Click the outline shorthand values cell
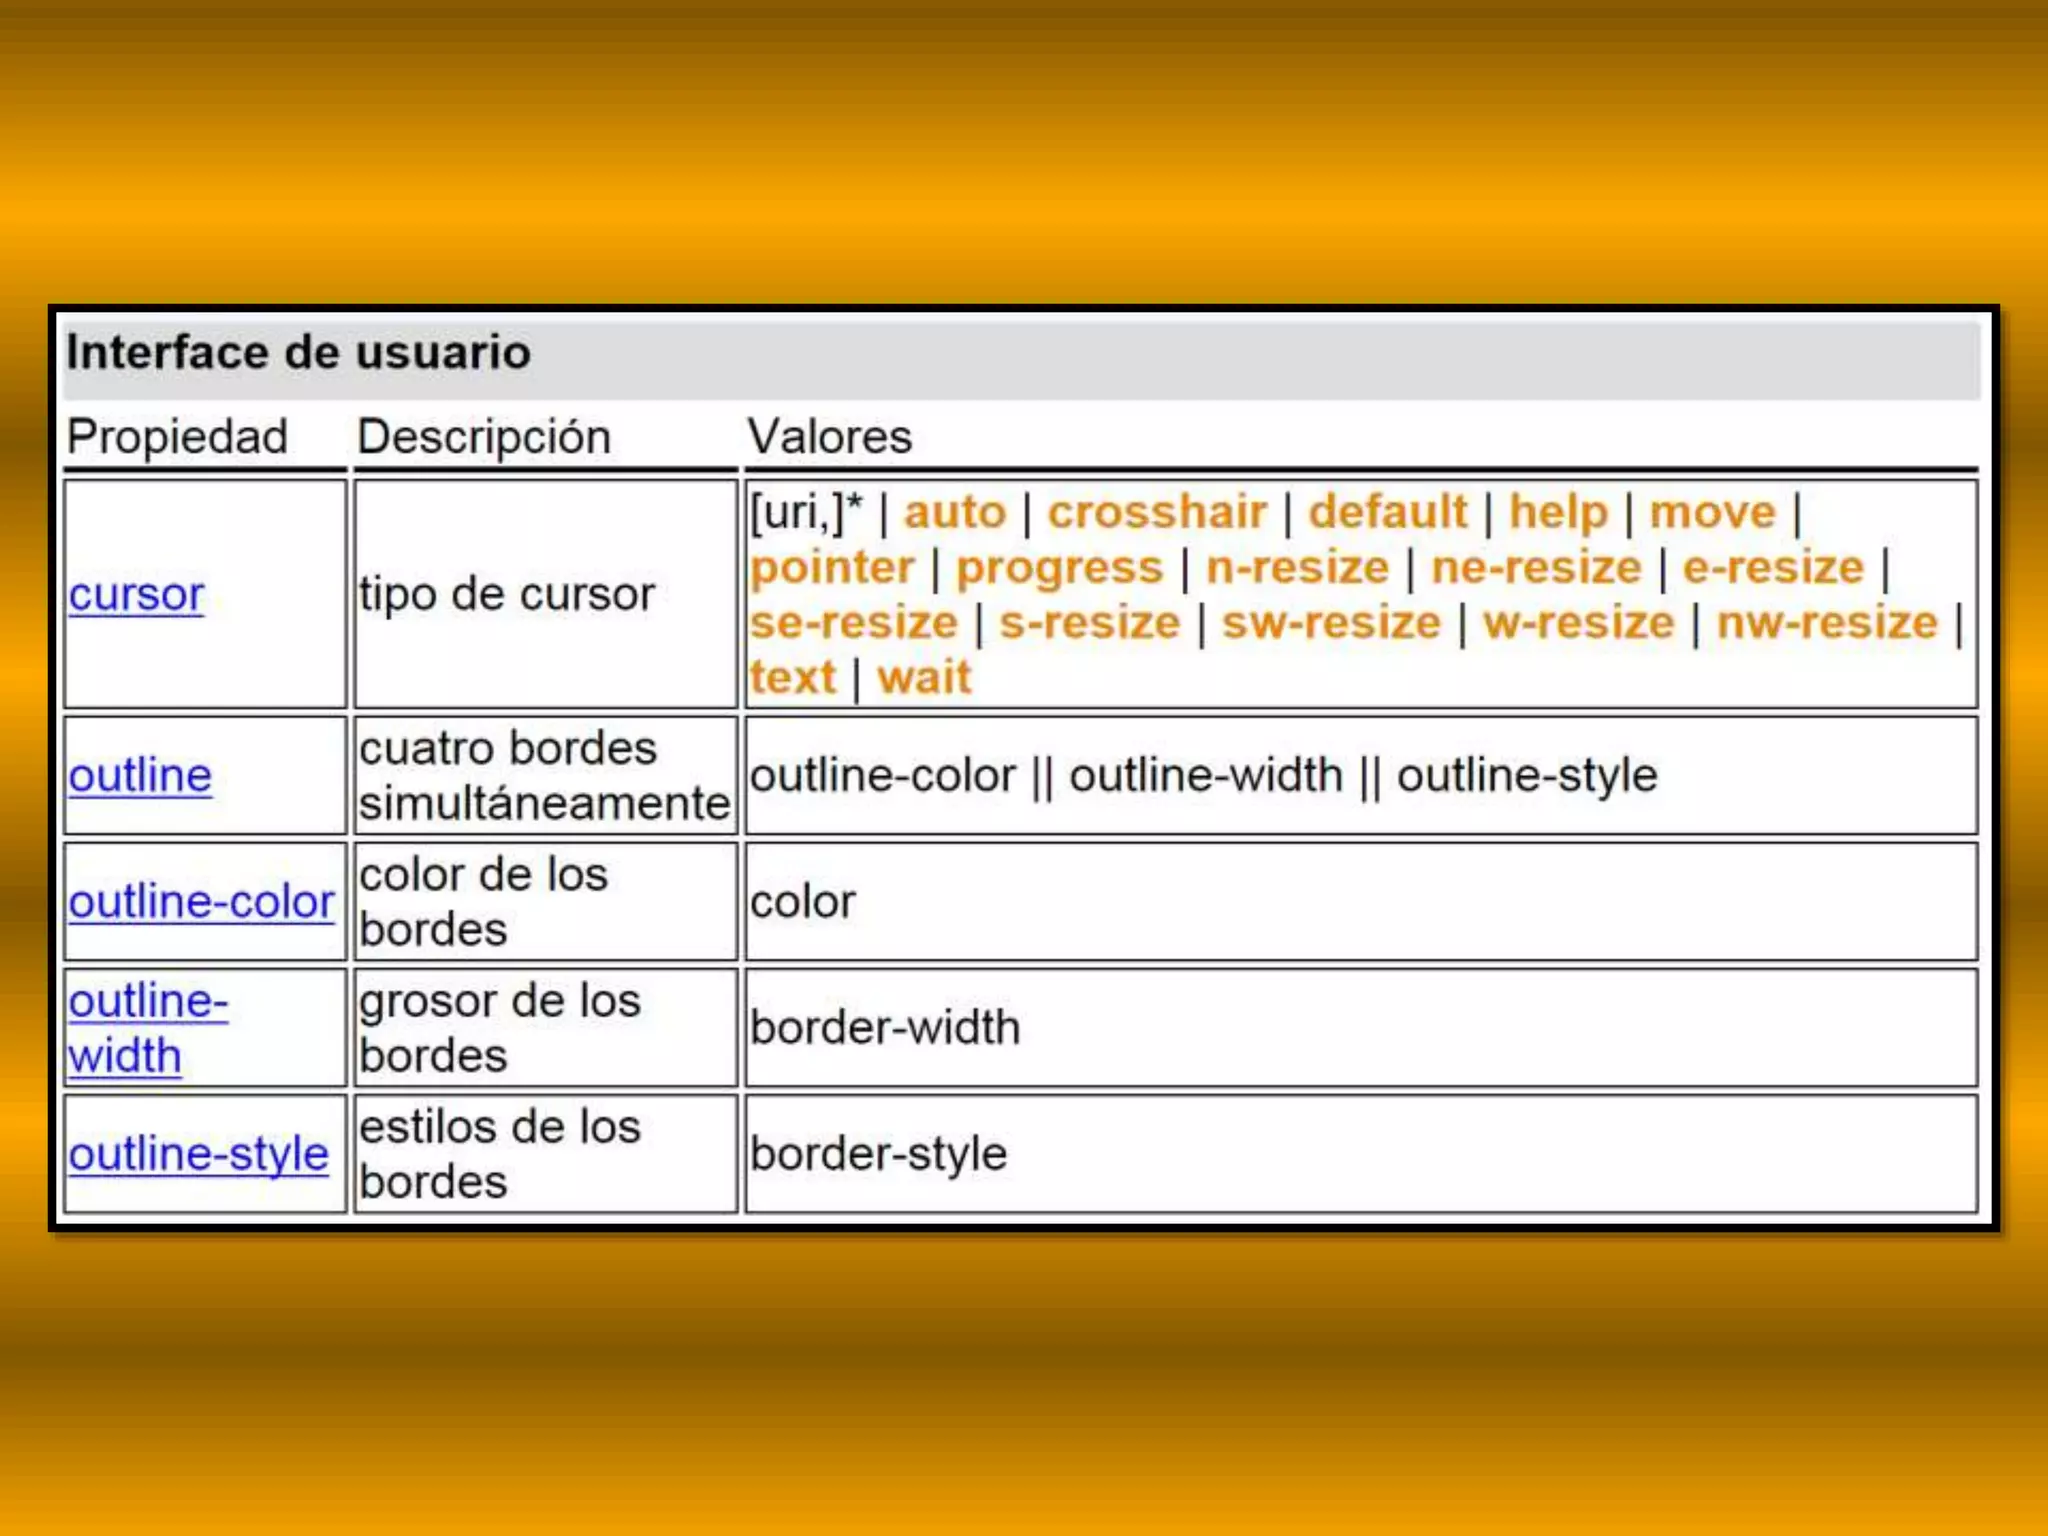The image size is (2048, 1536). (x=1361, y=776)
